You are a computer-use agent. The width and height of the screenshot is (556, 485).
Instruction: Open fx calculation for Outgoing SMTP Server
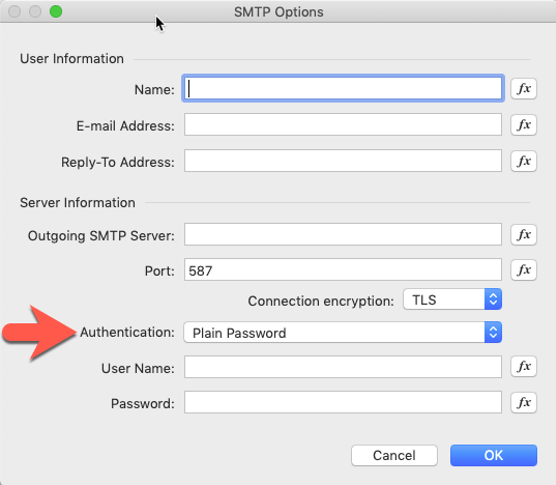coord(523,234)
